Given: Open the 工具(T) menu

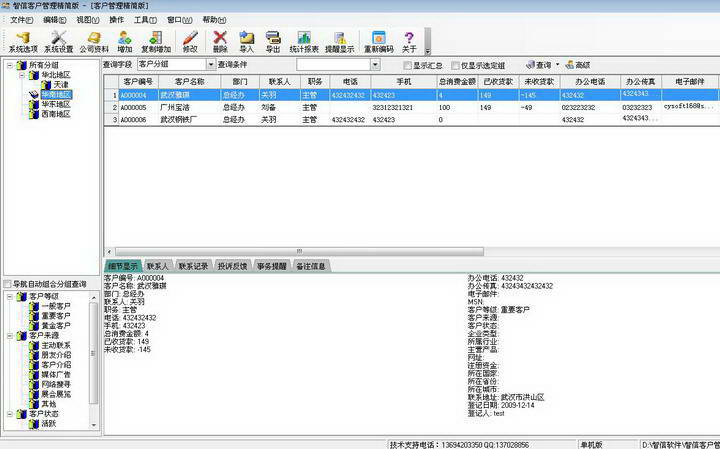Looking at the screenshot, I should [x=146, y=20].
